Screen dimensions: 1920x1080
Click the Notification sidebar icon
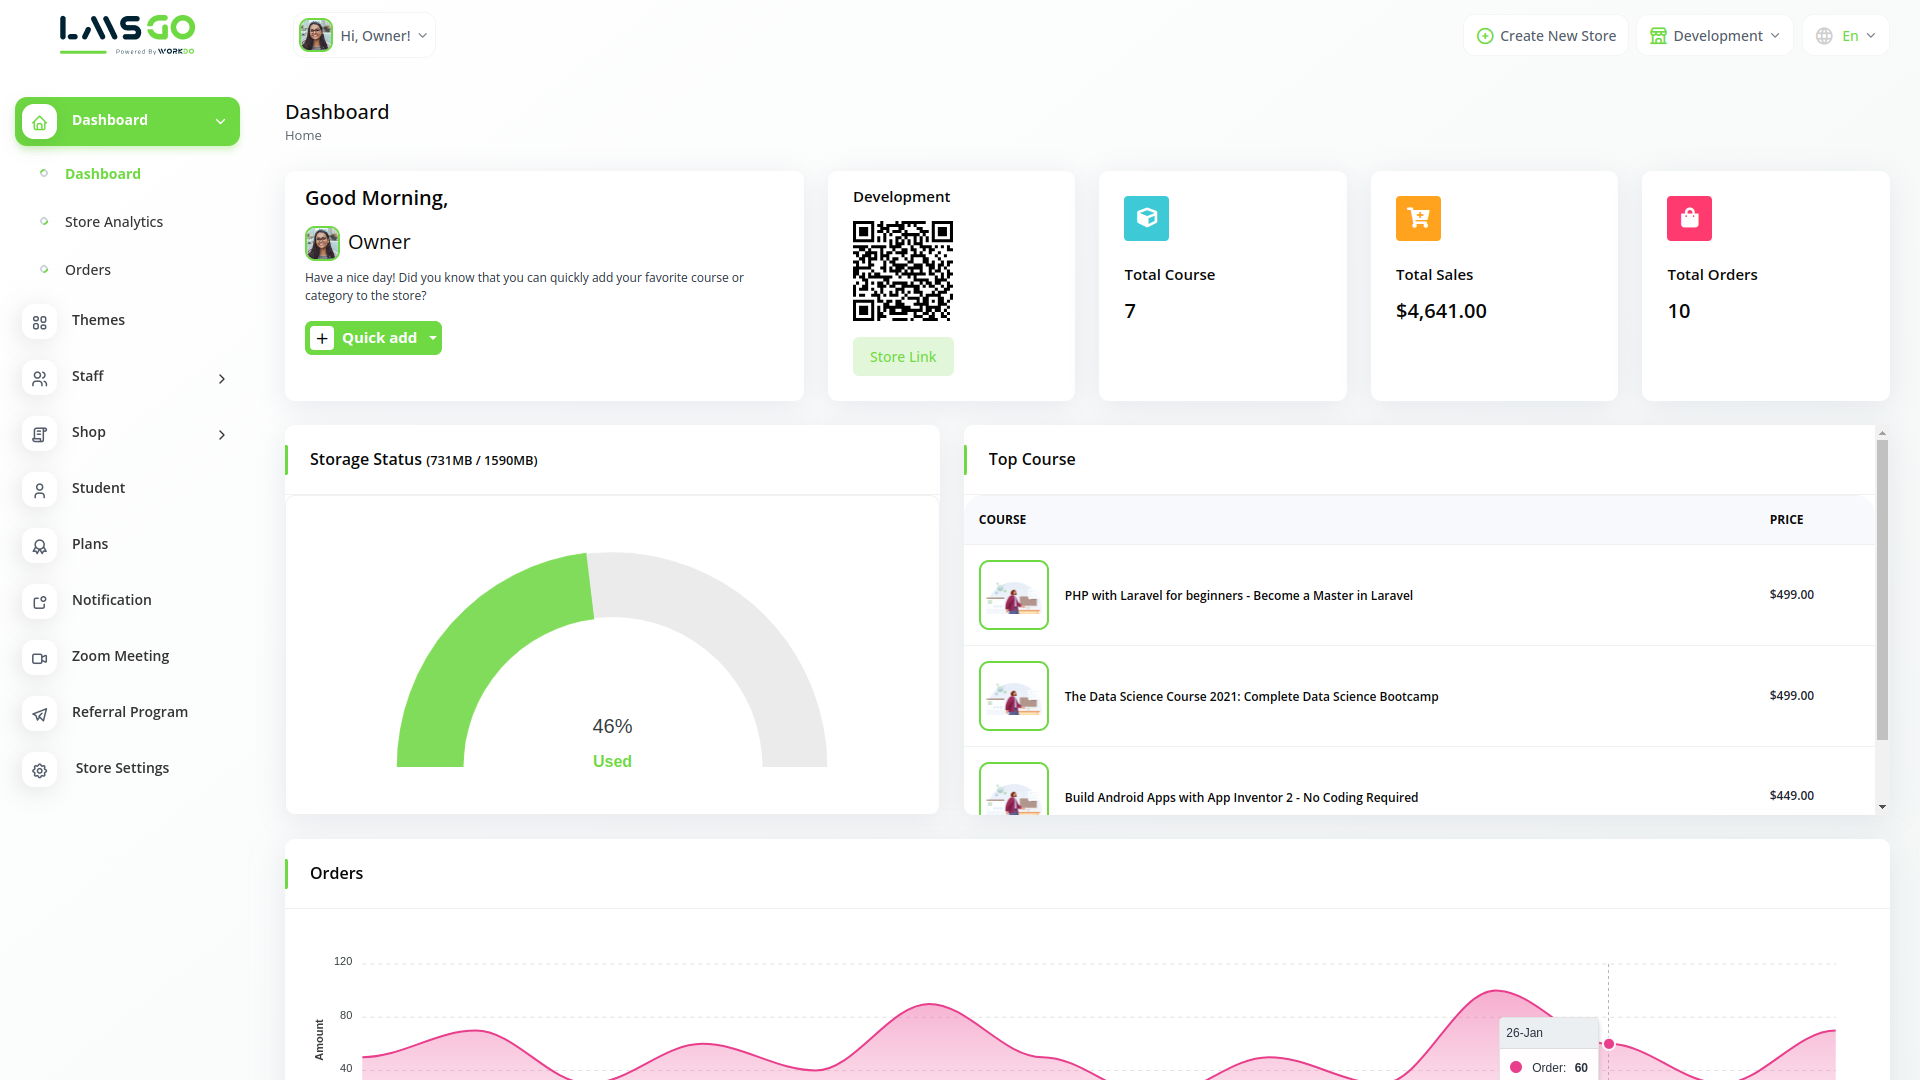(x=39, y=602)
